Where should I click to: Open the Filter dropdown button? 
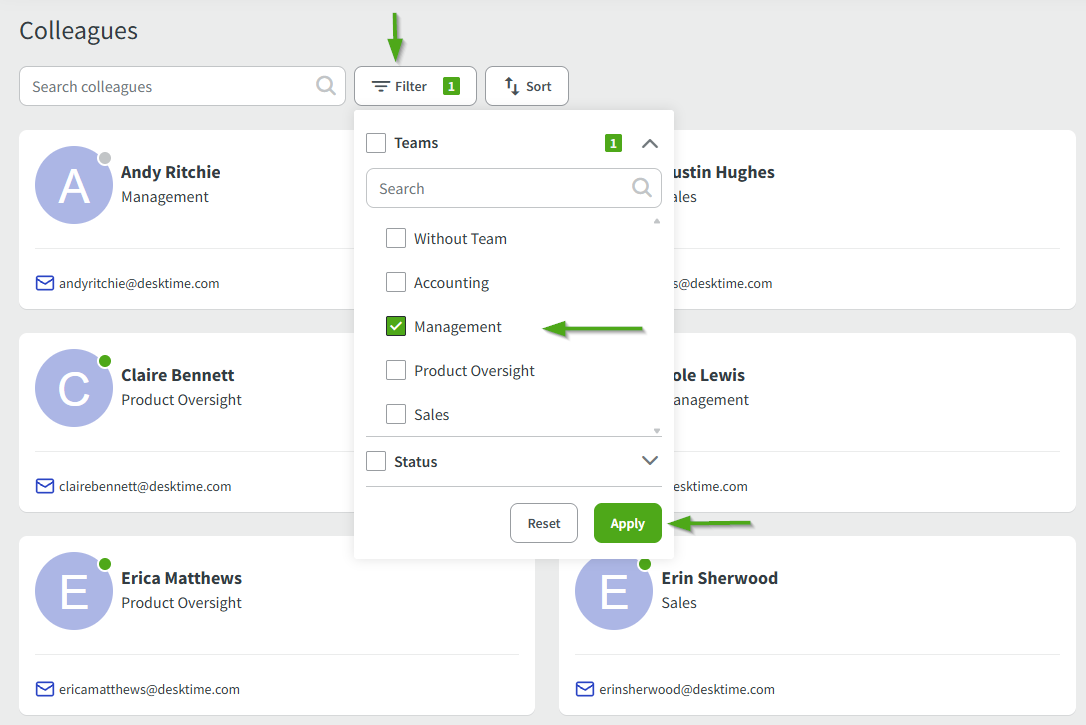click(414, 86)
